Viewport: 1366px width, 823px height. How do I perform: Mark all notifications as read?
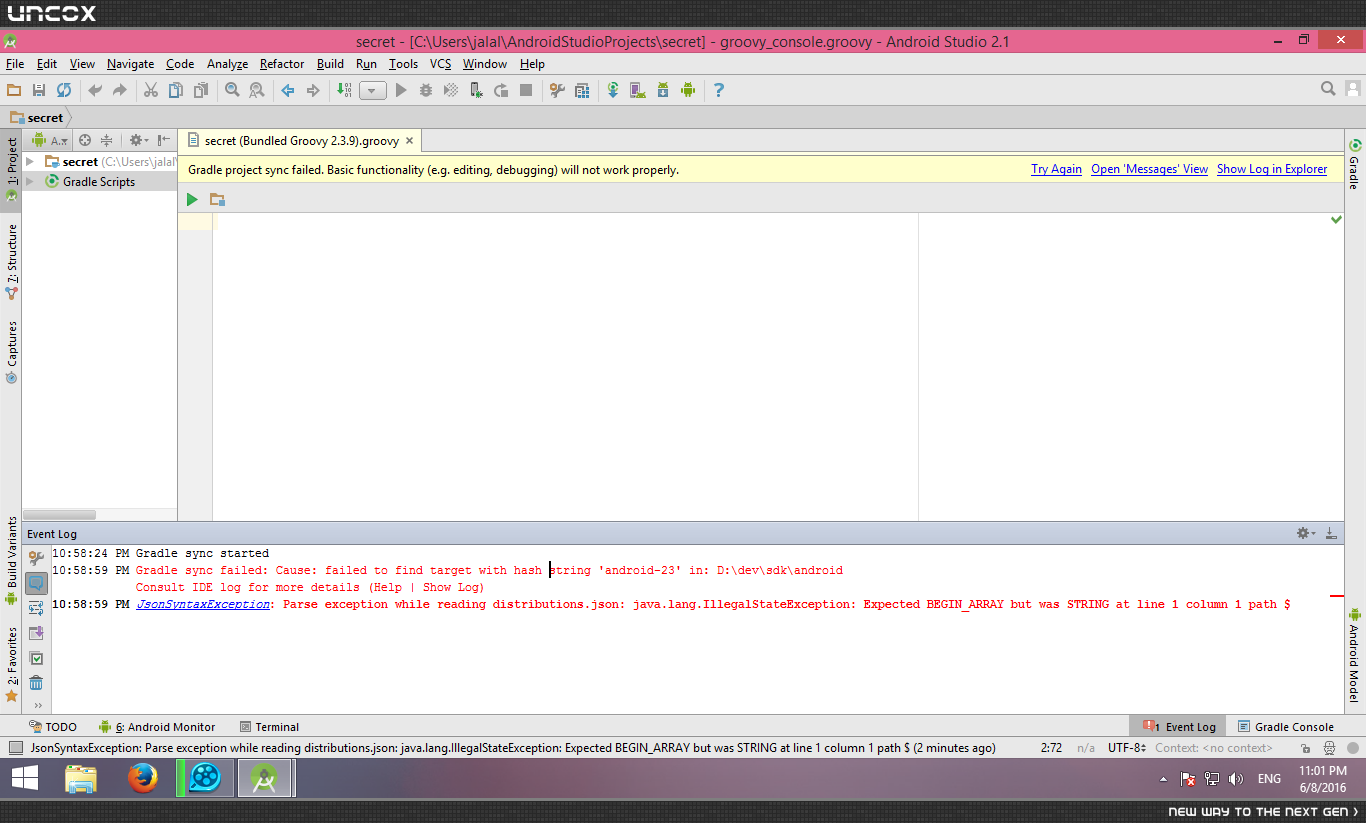point(36,659)
